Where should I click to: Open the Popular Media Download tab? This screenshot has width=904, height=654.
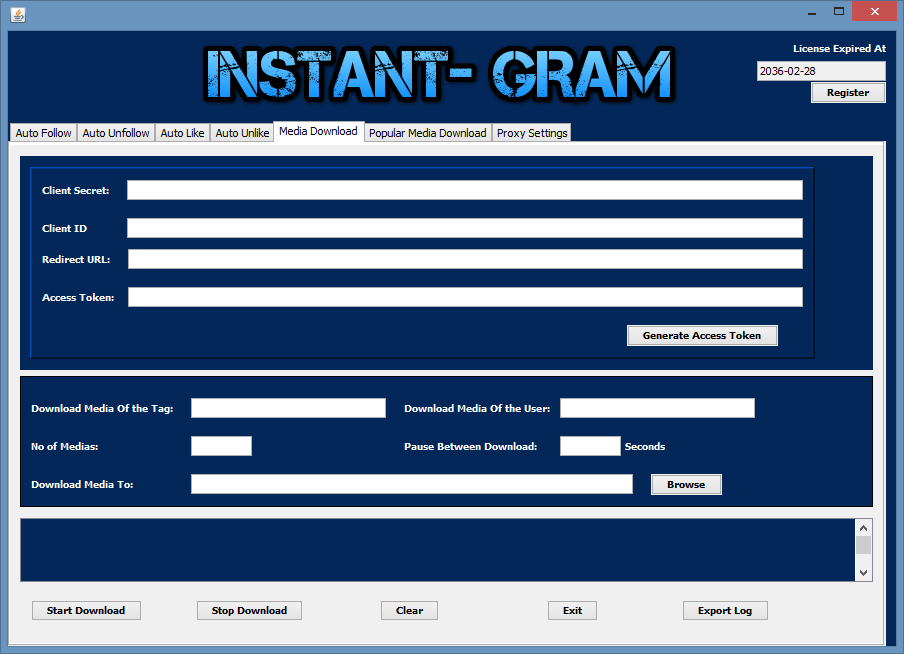(x=427, y=133)
